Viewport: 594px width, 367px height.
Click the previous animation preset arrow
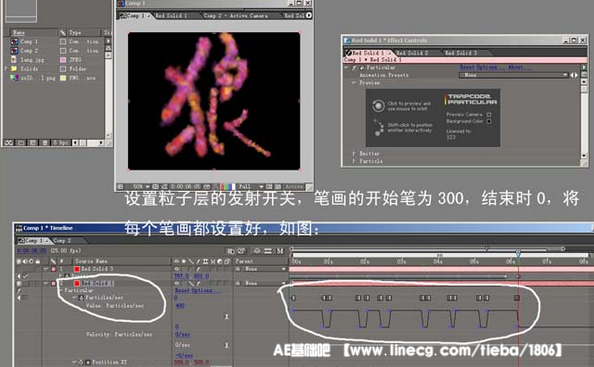click(x=572, y=75)
